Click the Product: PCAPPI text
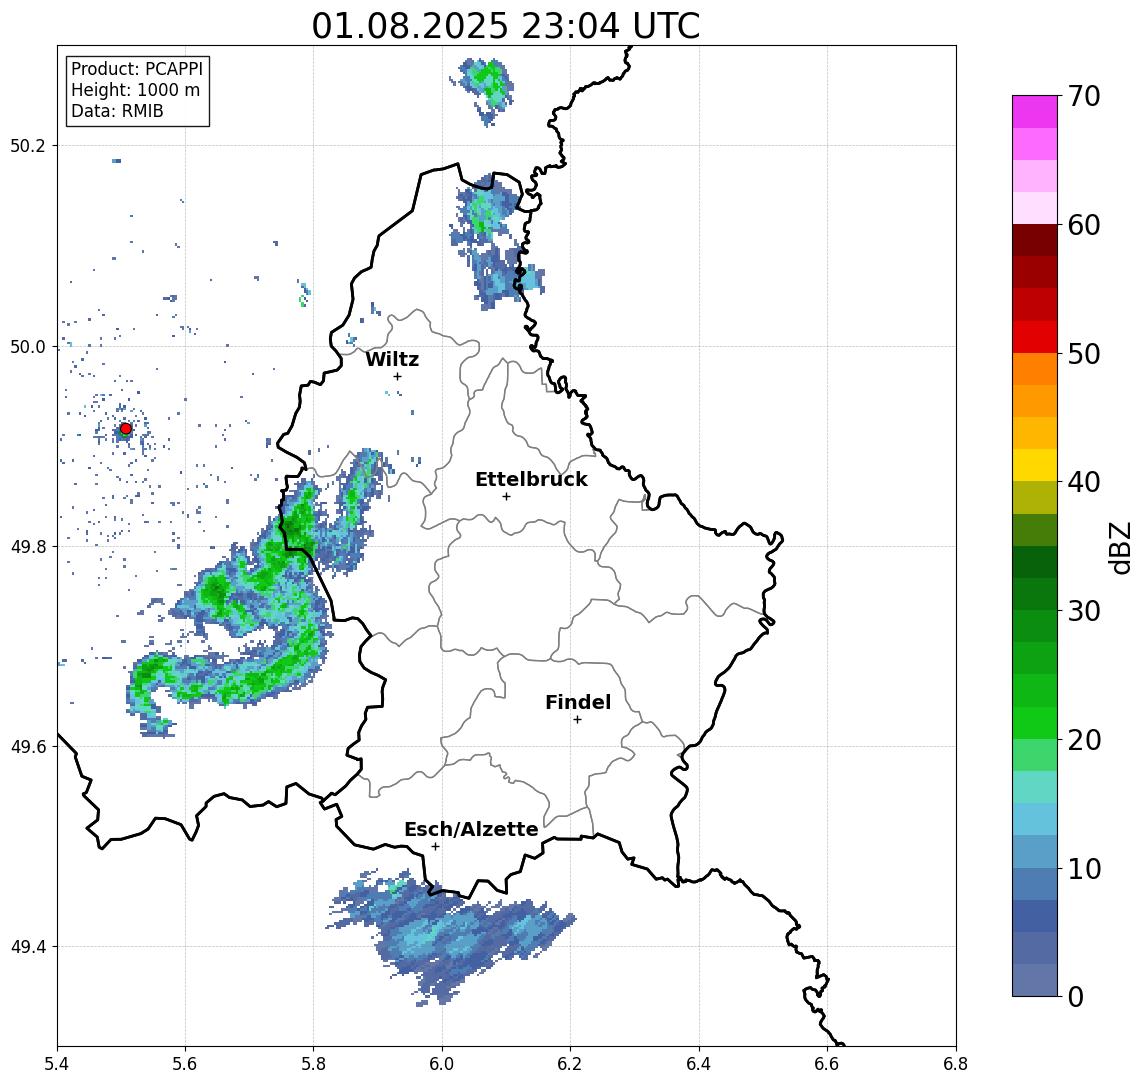The image size is (1145, 1084). (137, 69)
